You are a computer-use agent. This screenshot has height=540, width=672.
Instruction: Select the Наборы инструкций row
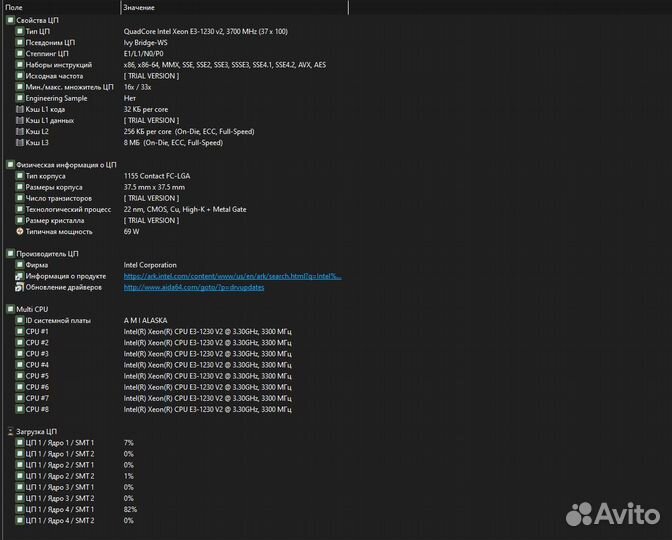[54, 65]
